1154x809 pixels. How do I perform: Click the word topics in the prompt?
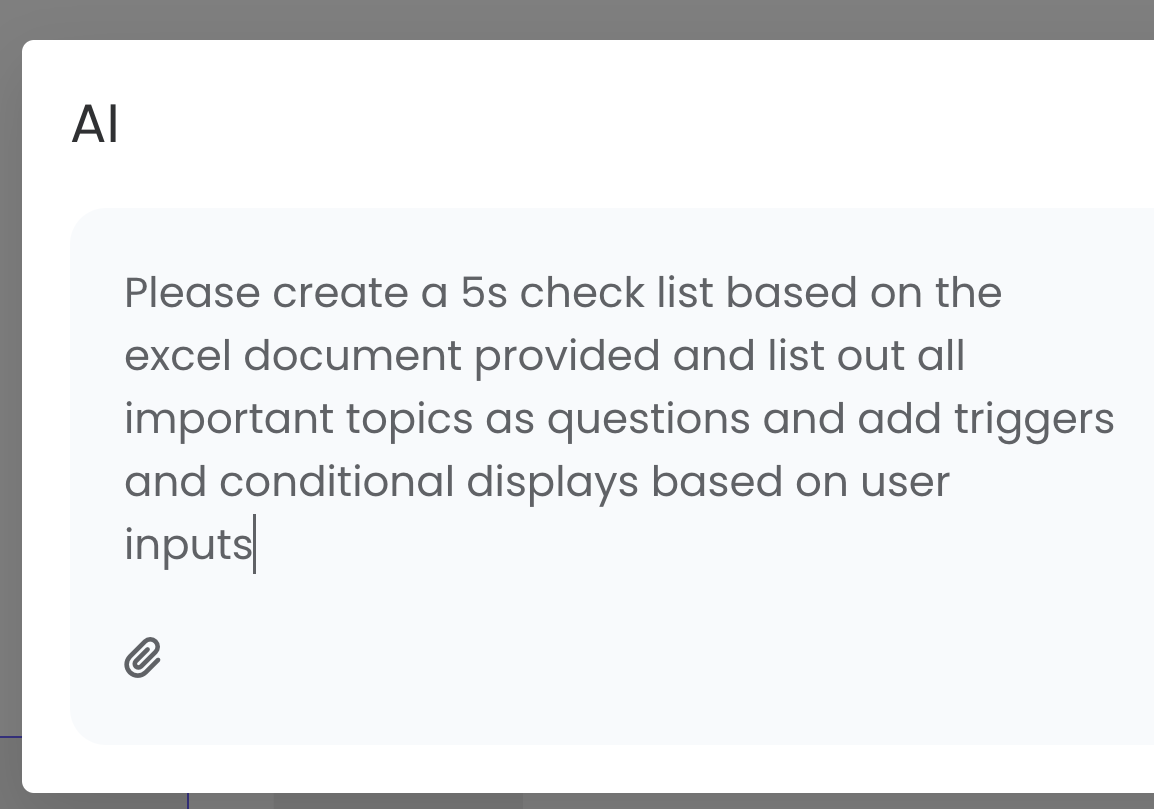tap(409, 421)
